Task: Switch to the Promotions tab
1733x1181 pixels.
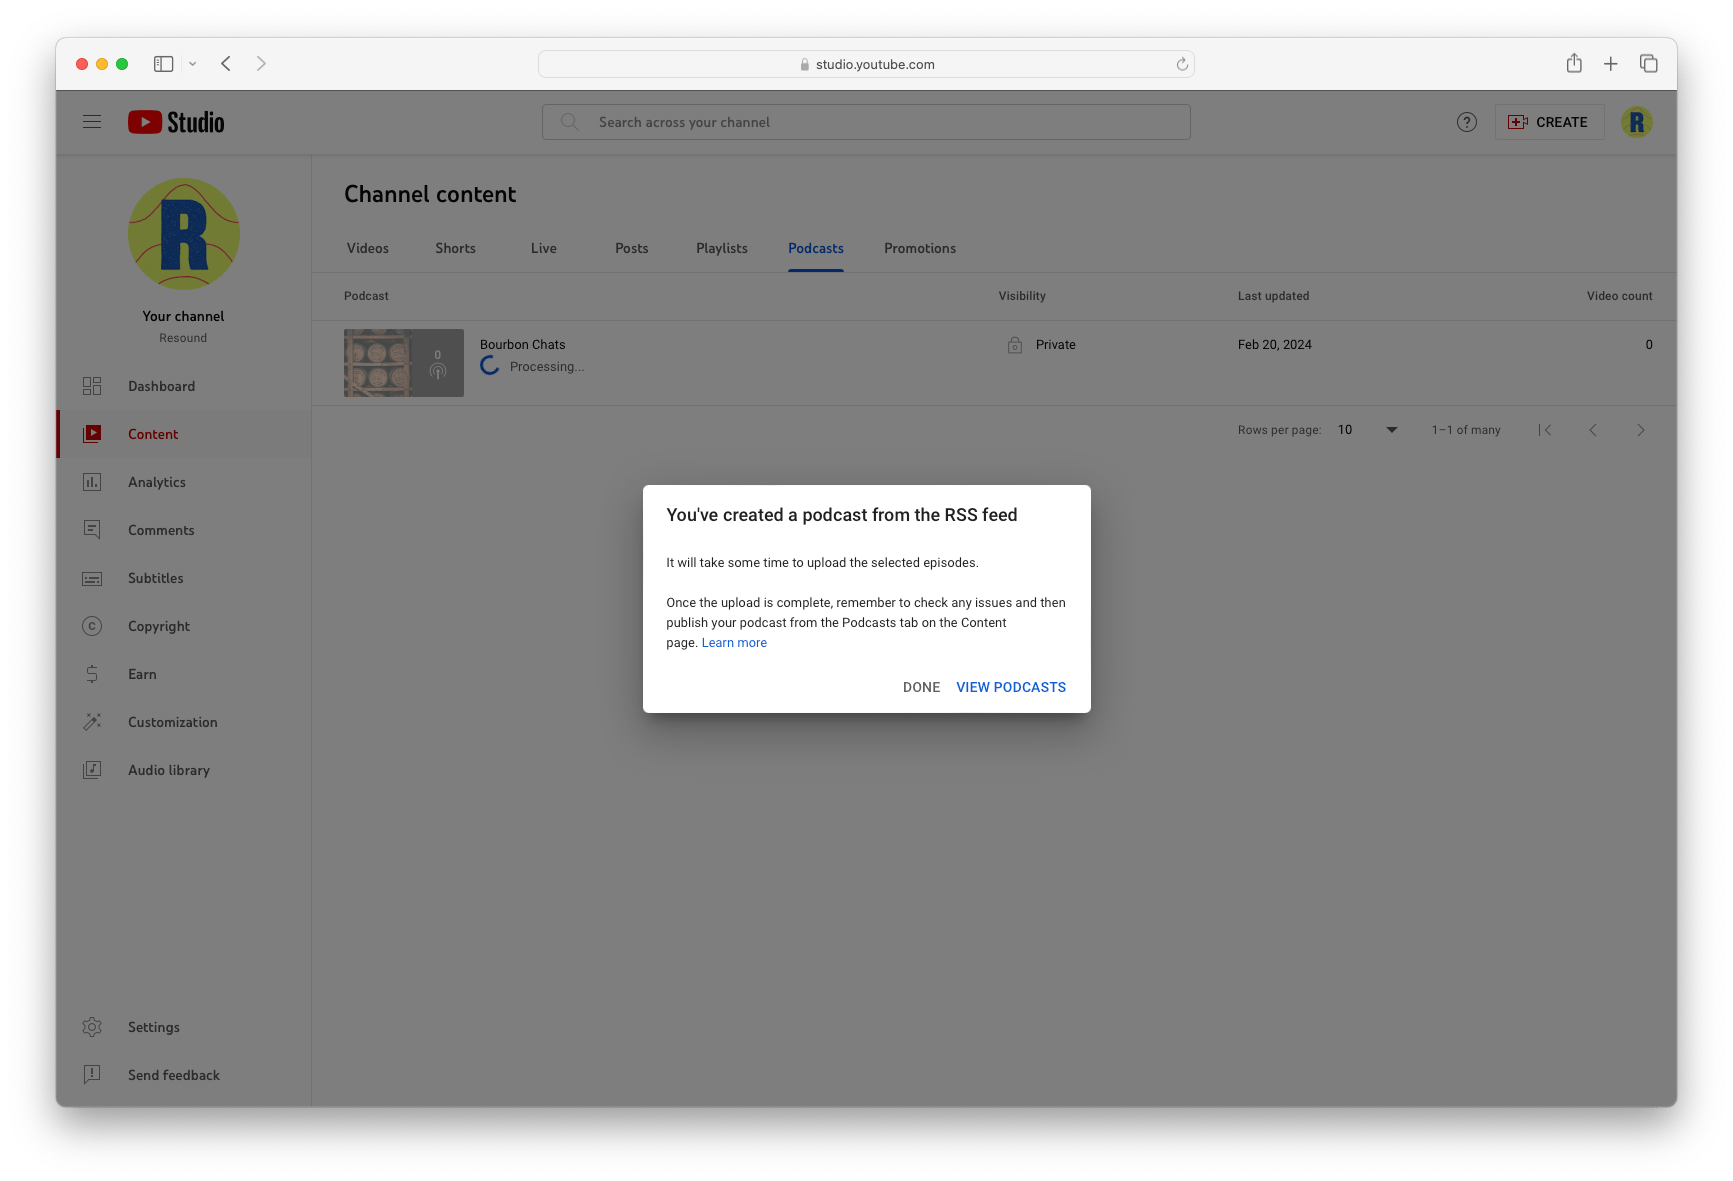Action: 920,248
